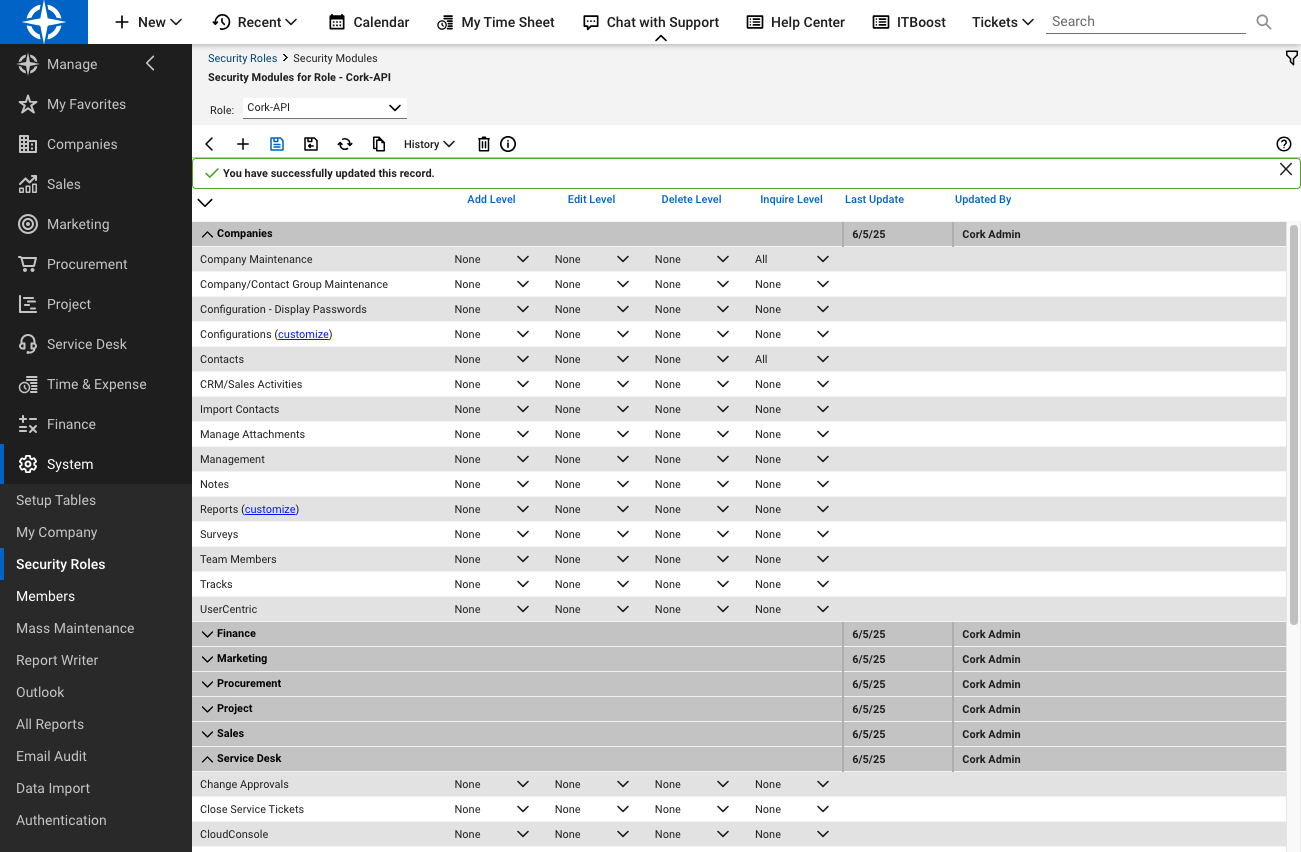
Task: Open Contacts Add Level dropdown
Action: 491,359
